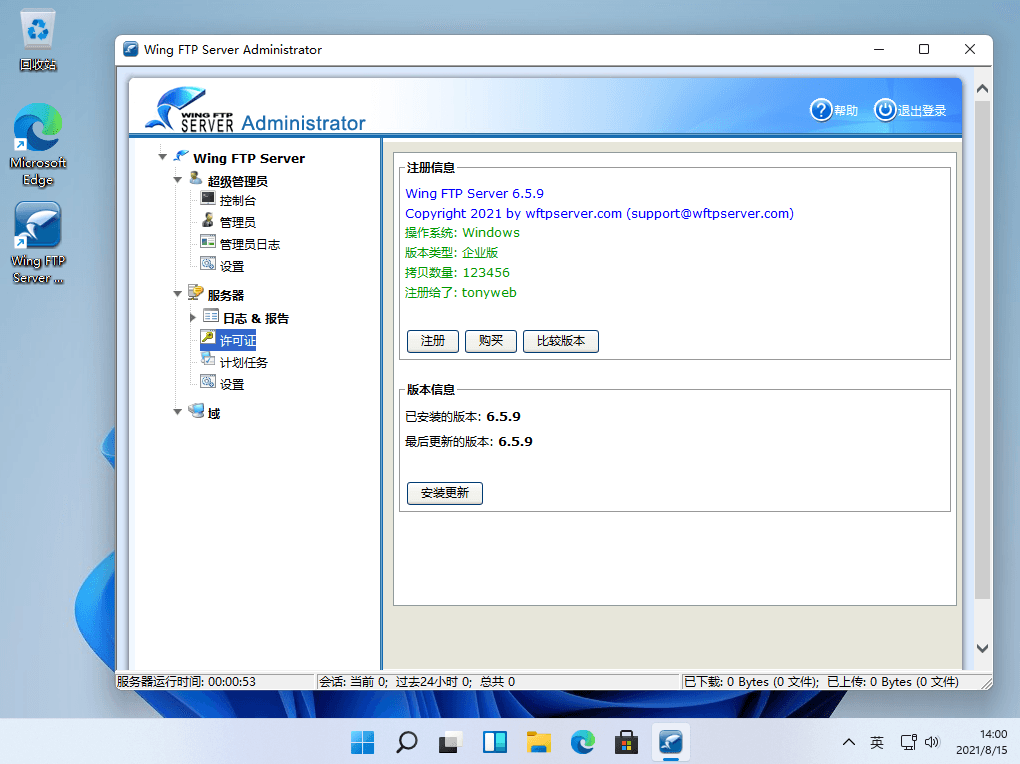
Task: Collapse the Wing FTP Server root node
Action: 163,157
